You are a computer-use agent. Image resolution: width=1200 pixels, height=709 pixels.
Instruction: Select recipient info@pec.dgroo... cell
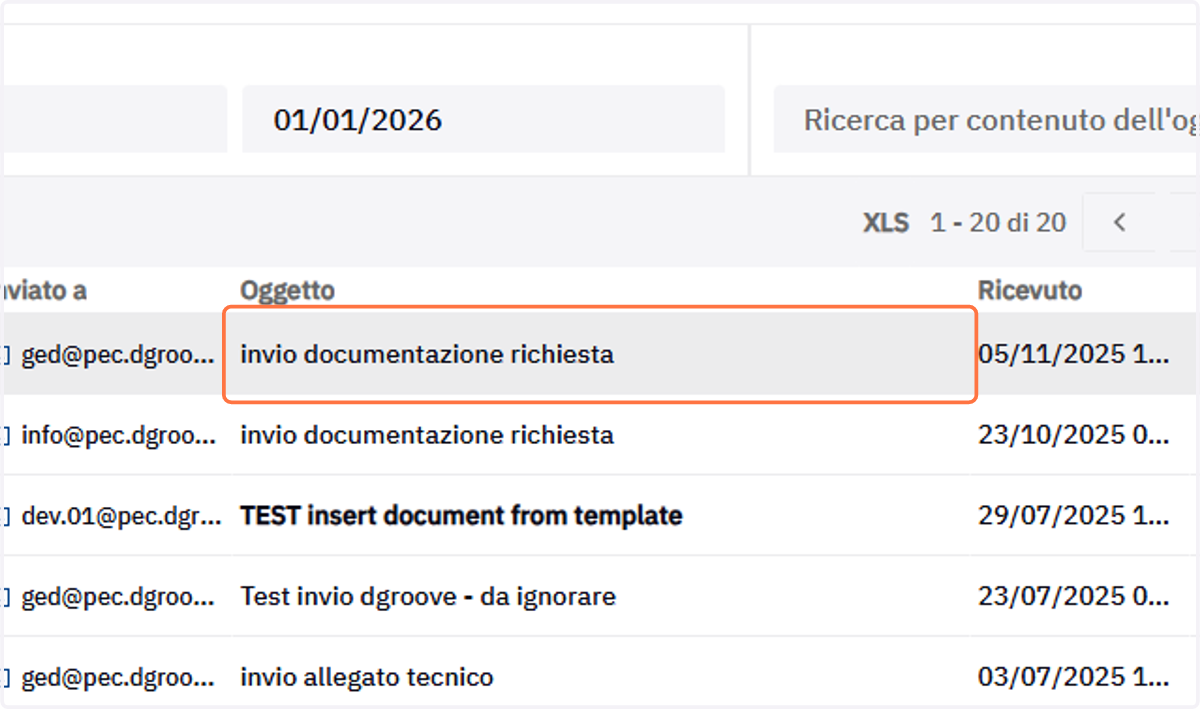point(117,435)
